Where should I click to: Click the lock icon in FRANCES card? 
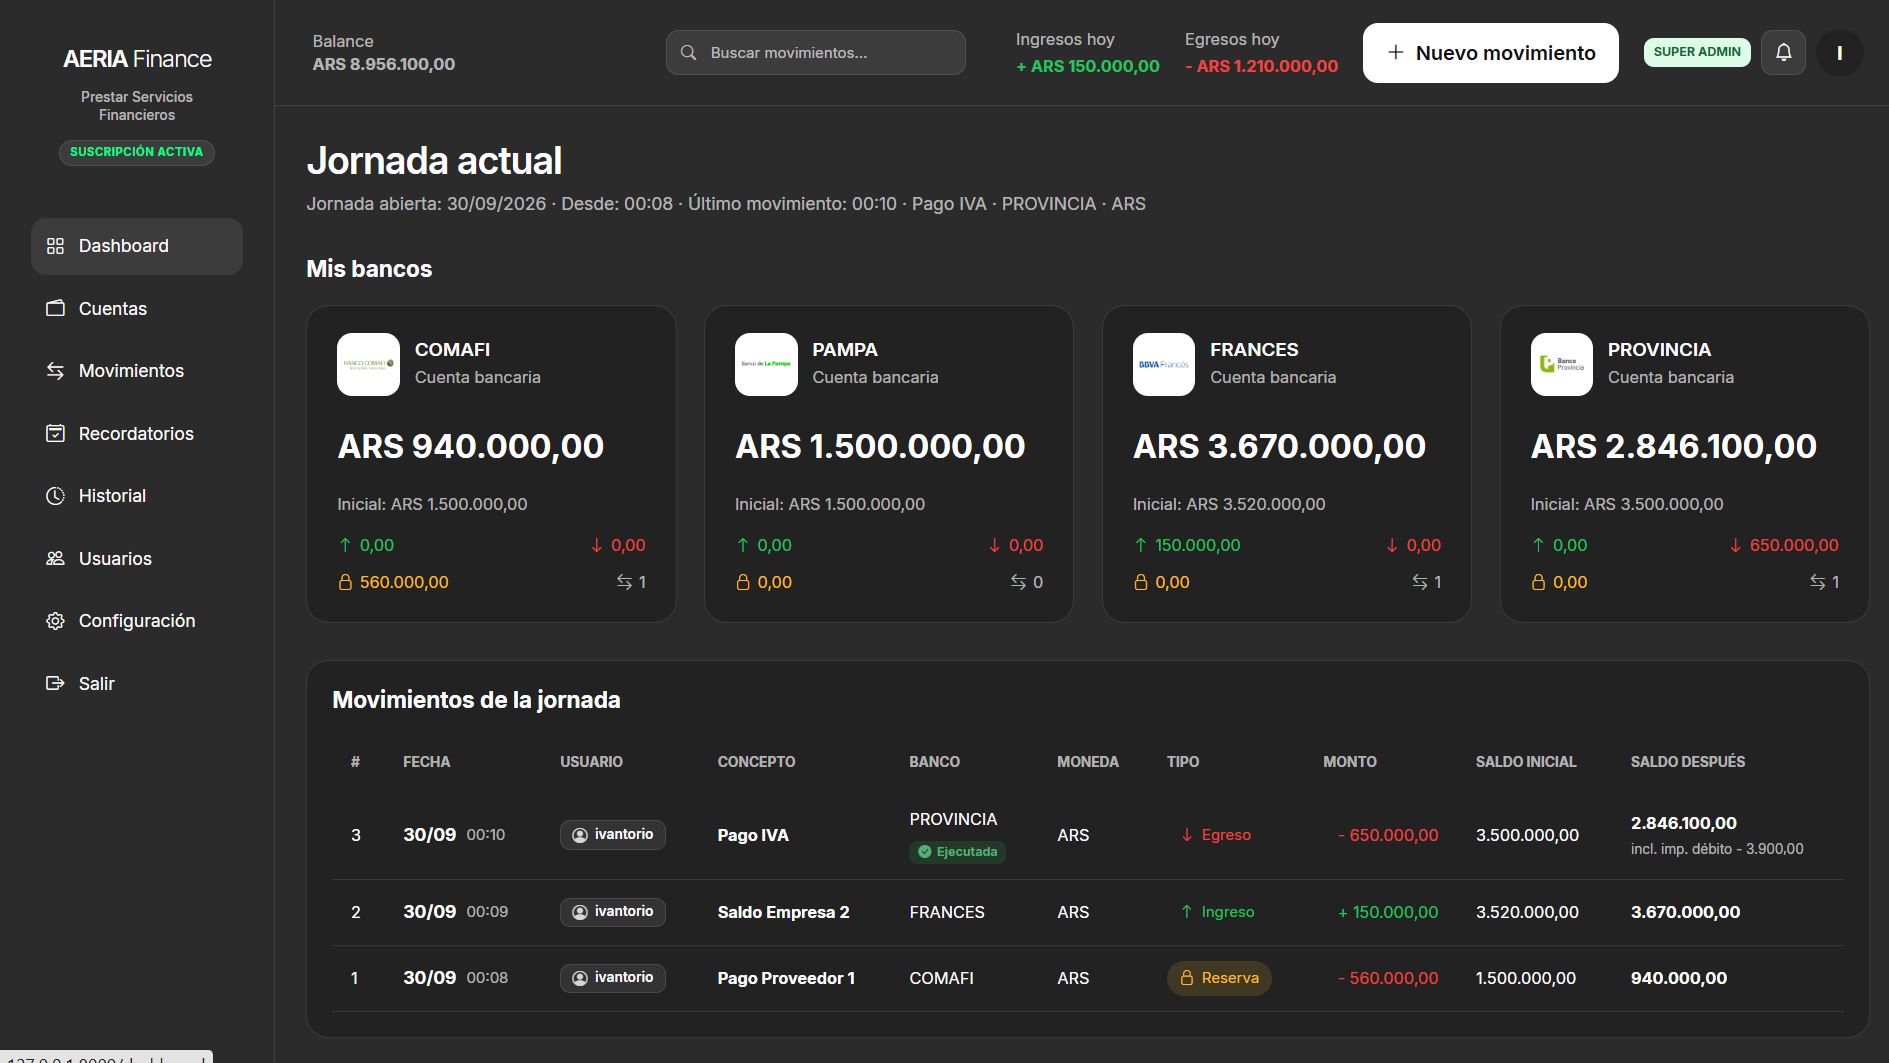tap(1141, 582)
